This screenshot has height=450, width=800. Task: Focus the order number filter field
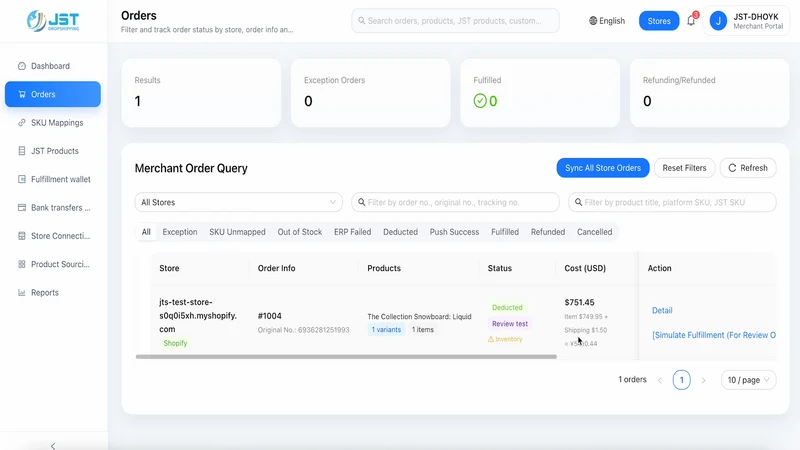point(455,203)
